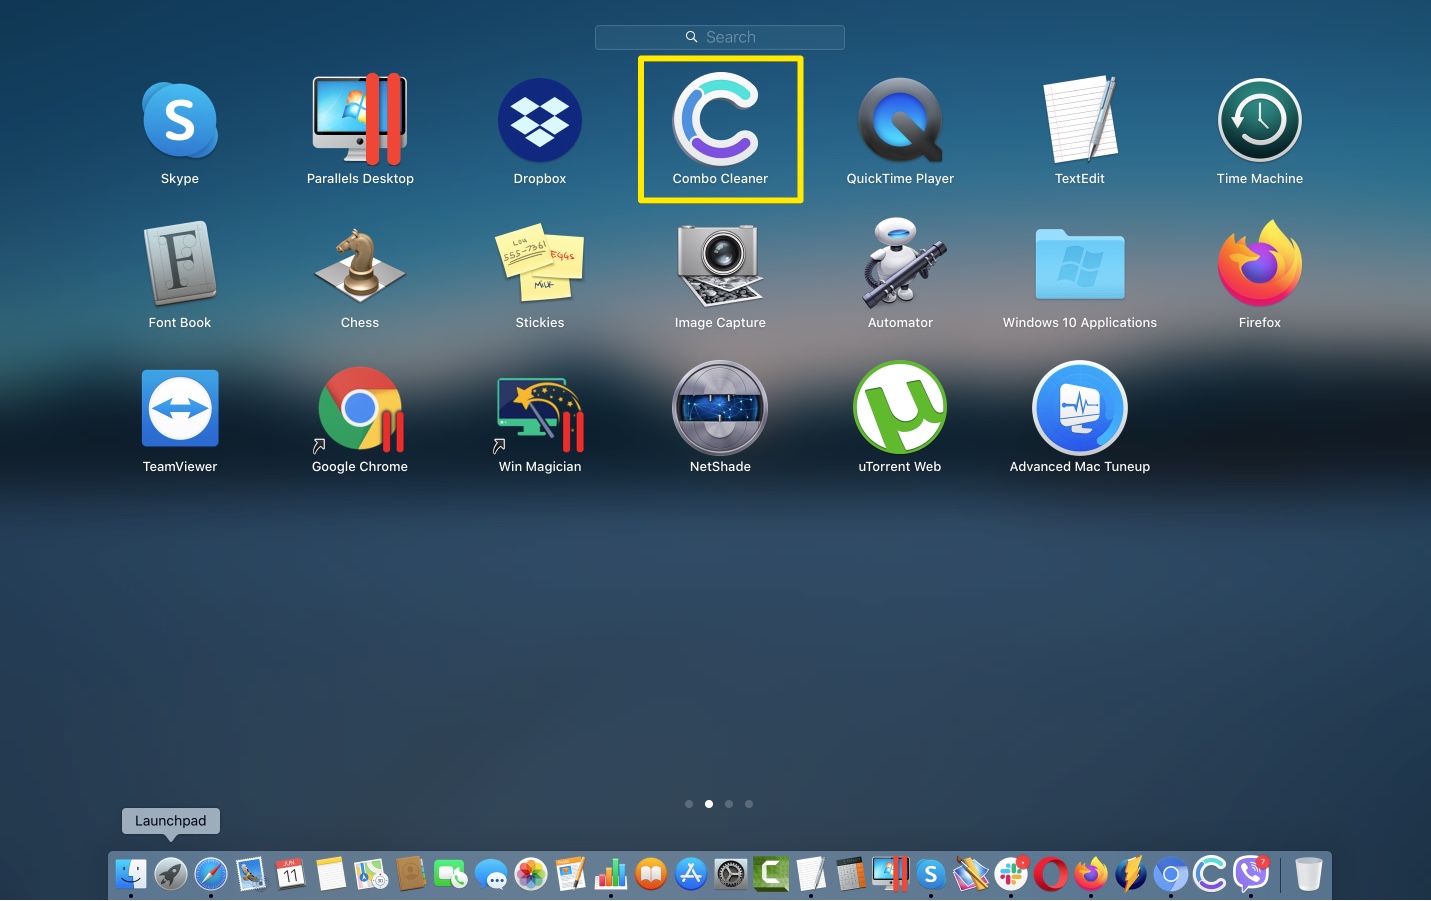Launch uTorrent Web
Image resolution: width=1431 pixels, height=901 pixels.
pyautogui.click(x=900, y=409)
